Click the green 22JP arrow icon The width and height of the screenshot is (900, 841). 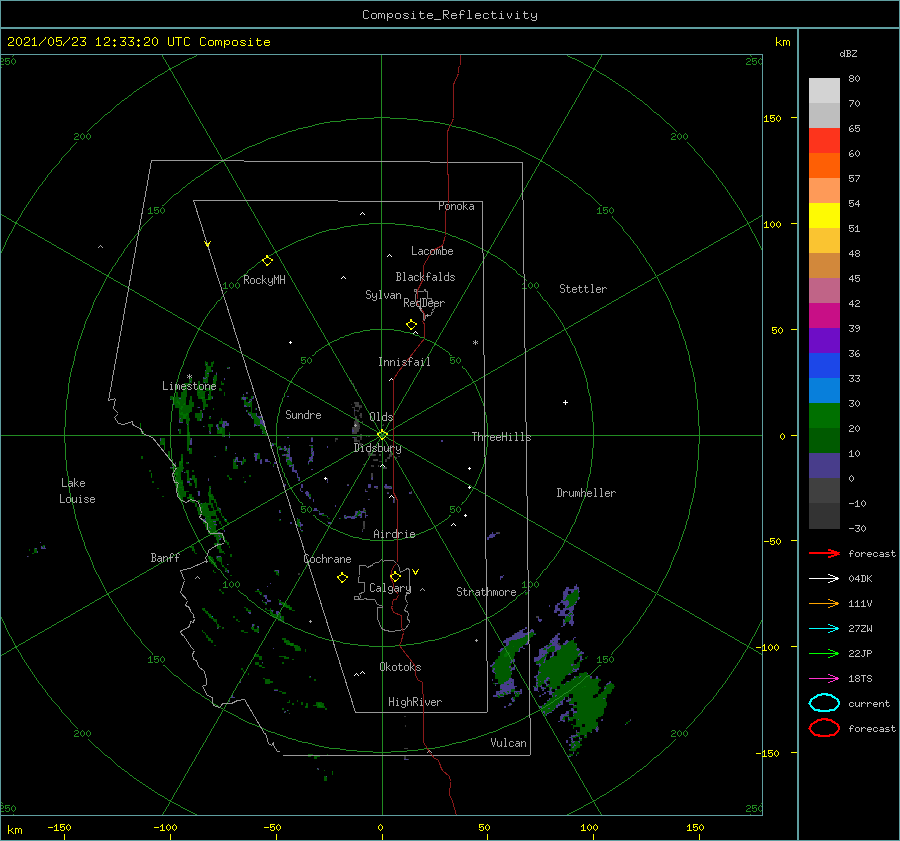point(824,653)
